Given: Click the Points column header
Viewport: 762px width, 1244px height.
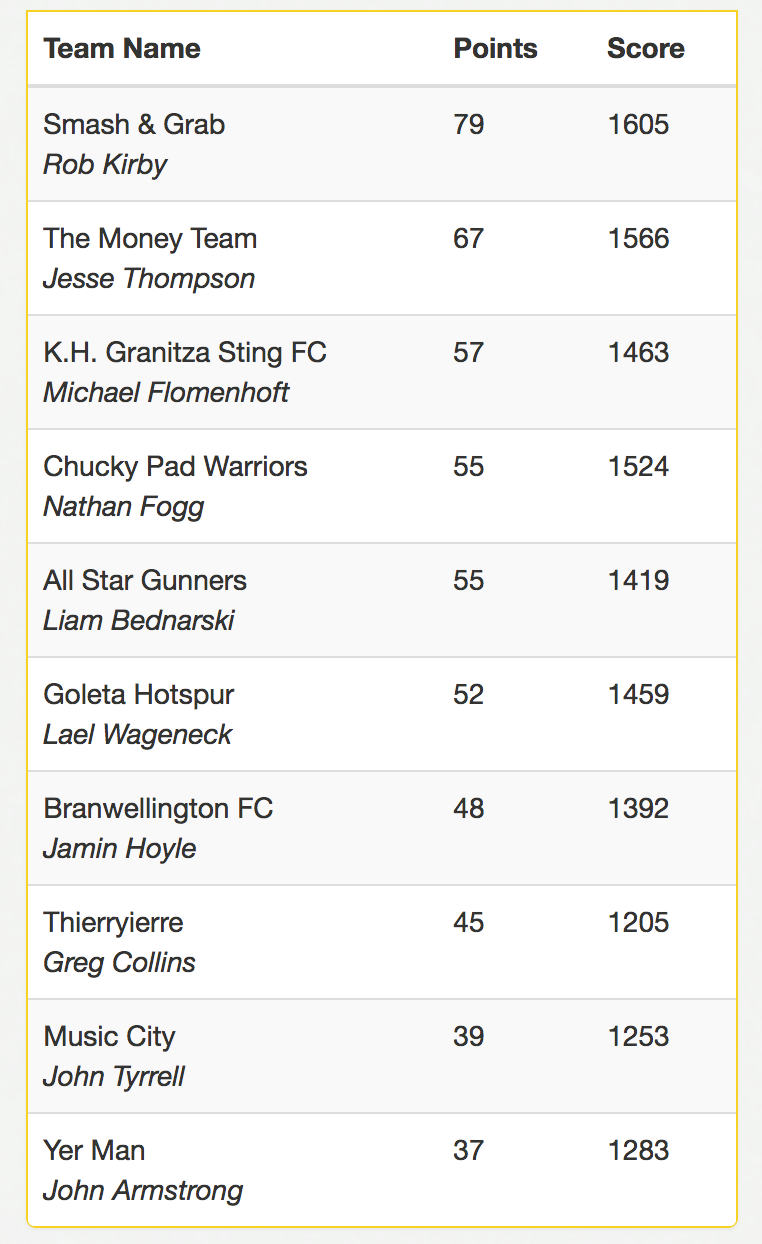Looking at the screenshot, I should tap(495, 49).
